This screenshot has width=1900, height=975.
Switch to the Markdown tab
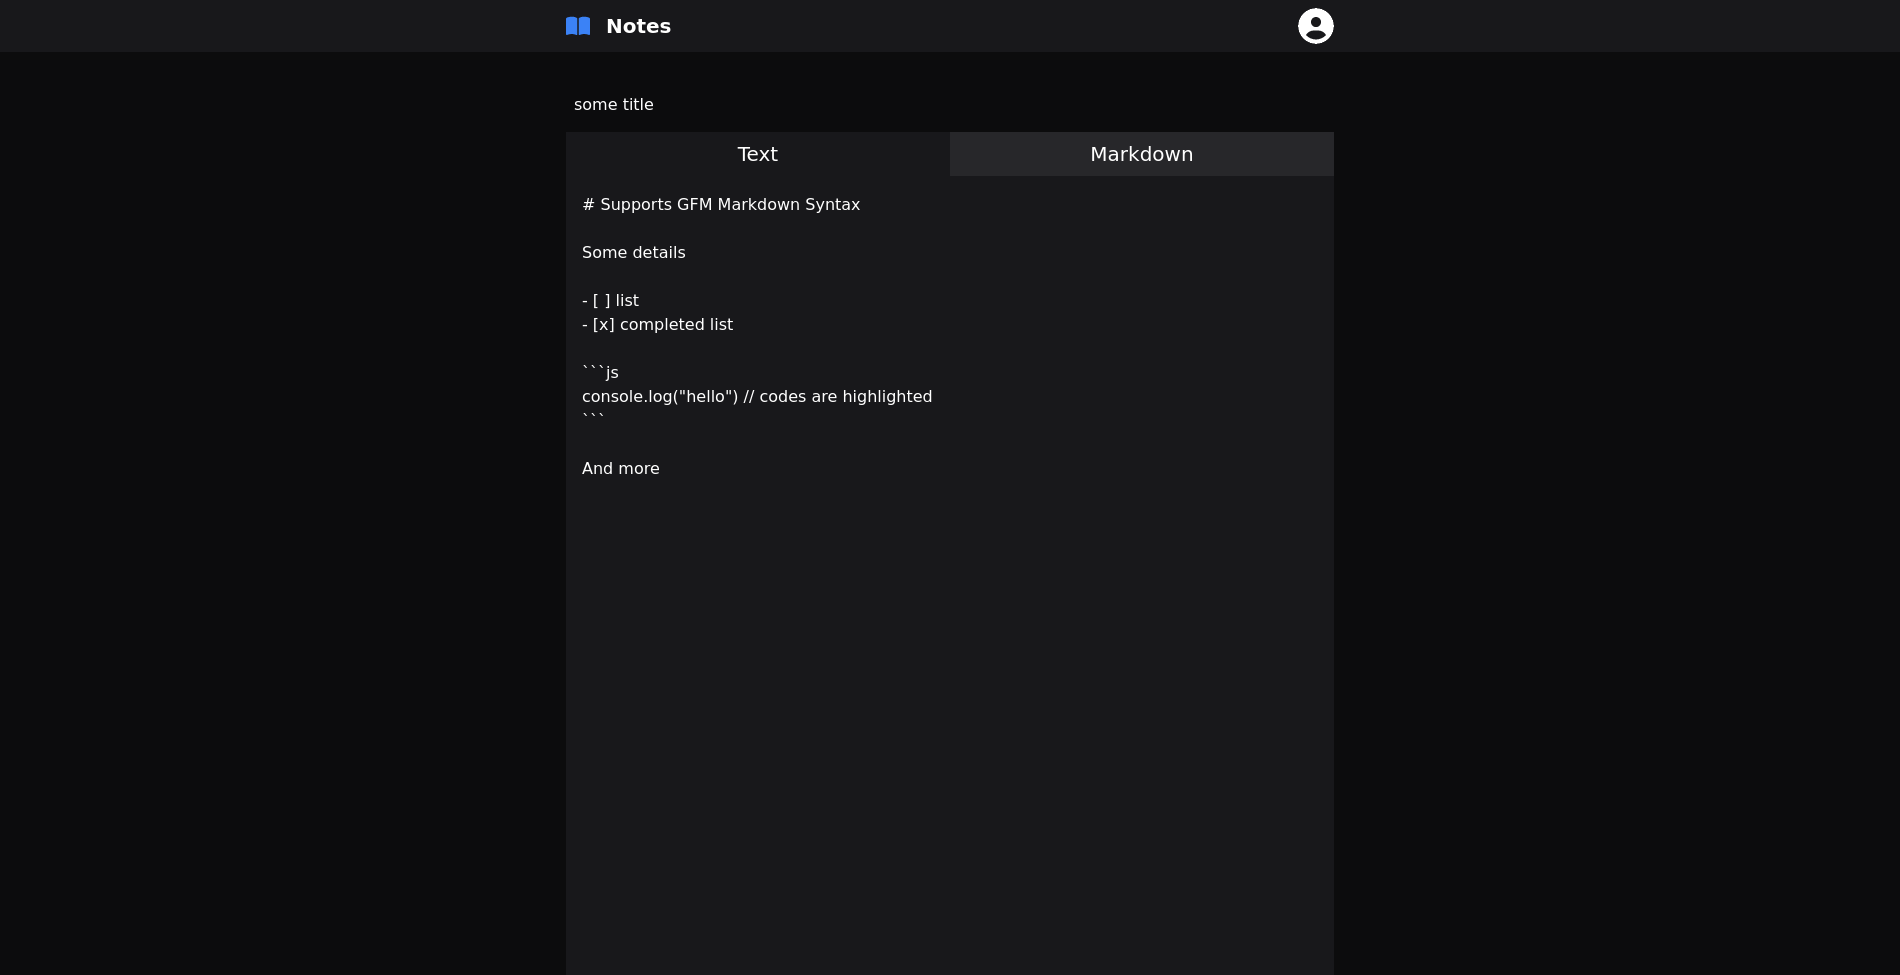tap(1141, 154)
